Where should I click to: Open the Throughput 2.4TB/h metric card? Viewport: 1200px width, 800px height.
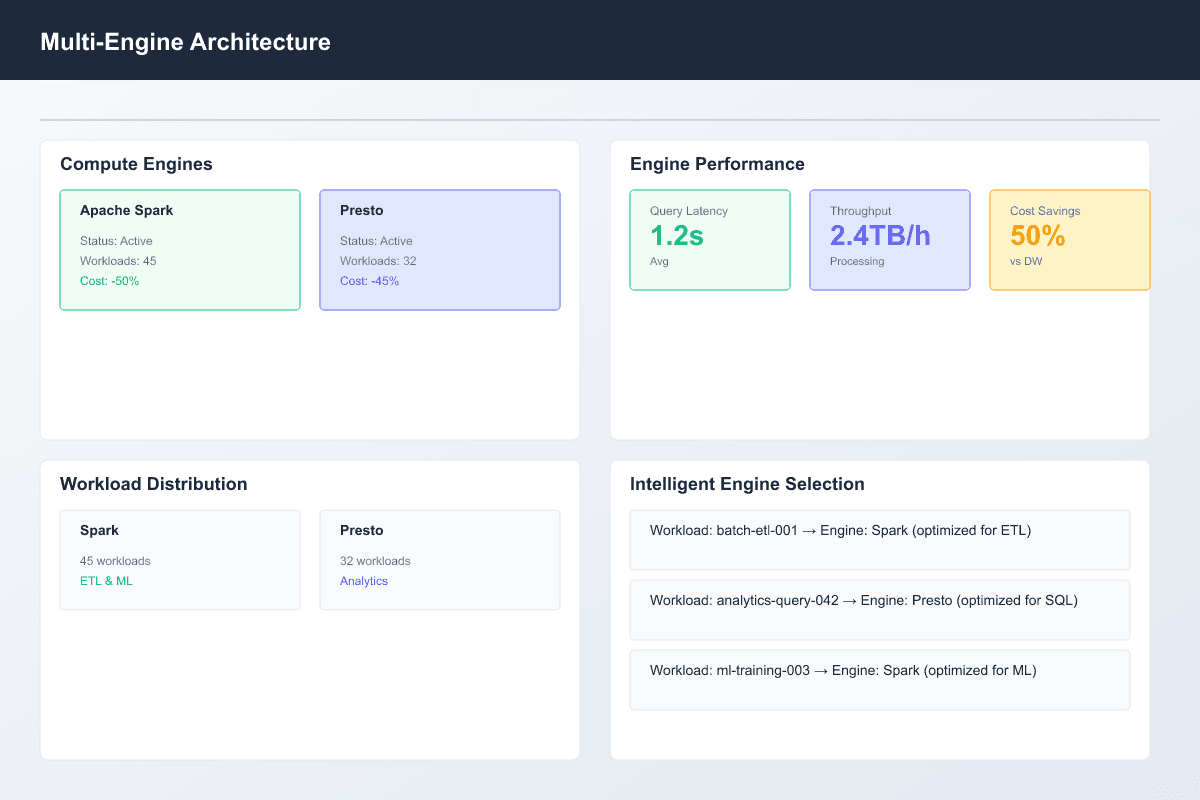pyautogui.click(x=889, y=240)
